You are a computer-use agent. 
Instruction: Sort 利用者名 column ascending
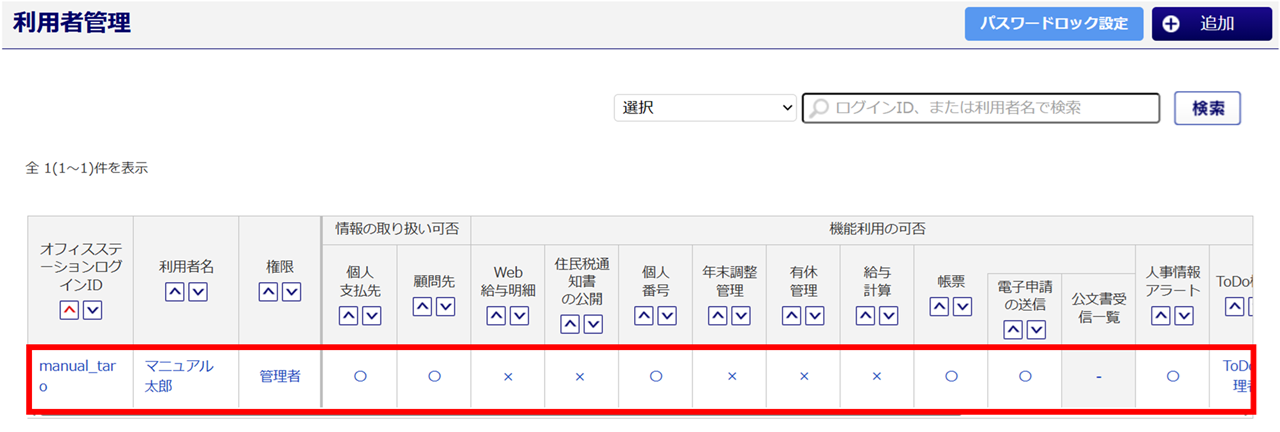(x=174, y=292)
